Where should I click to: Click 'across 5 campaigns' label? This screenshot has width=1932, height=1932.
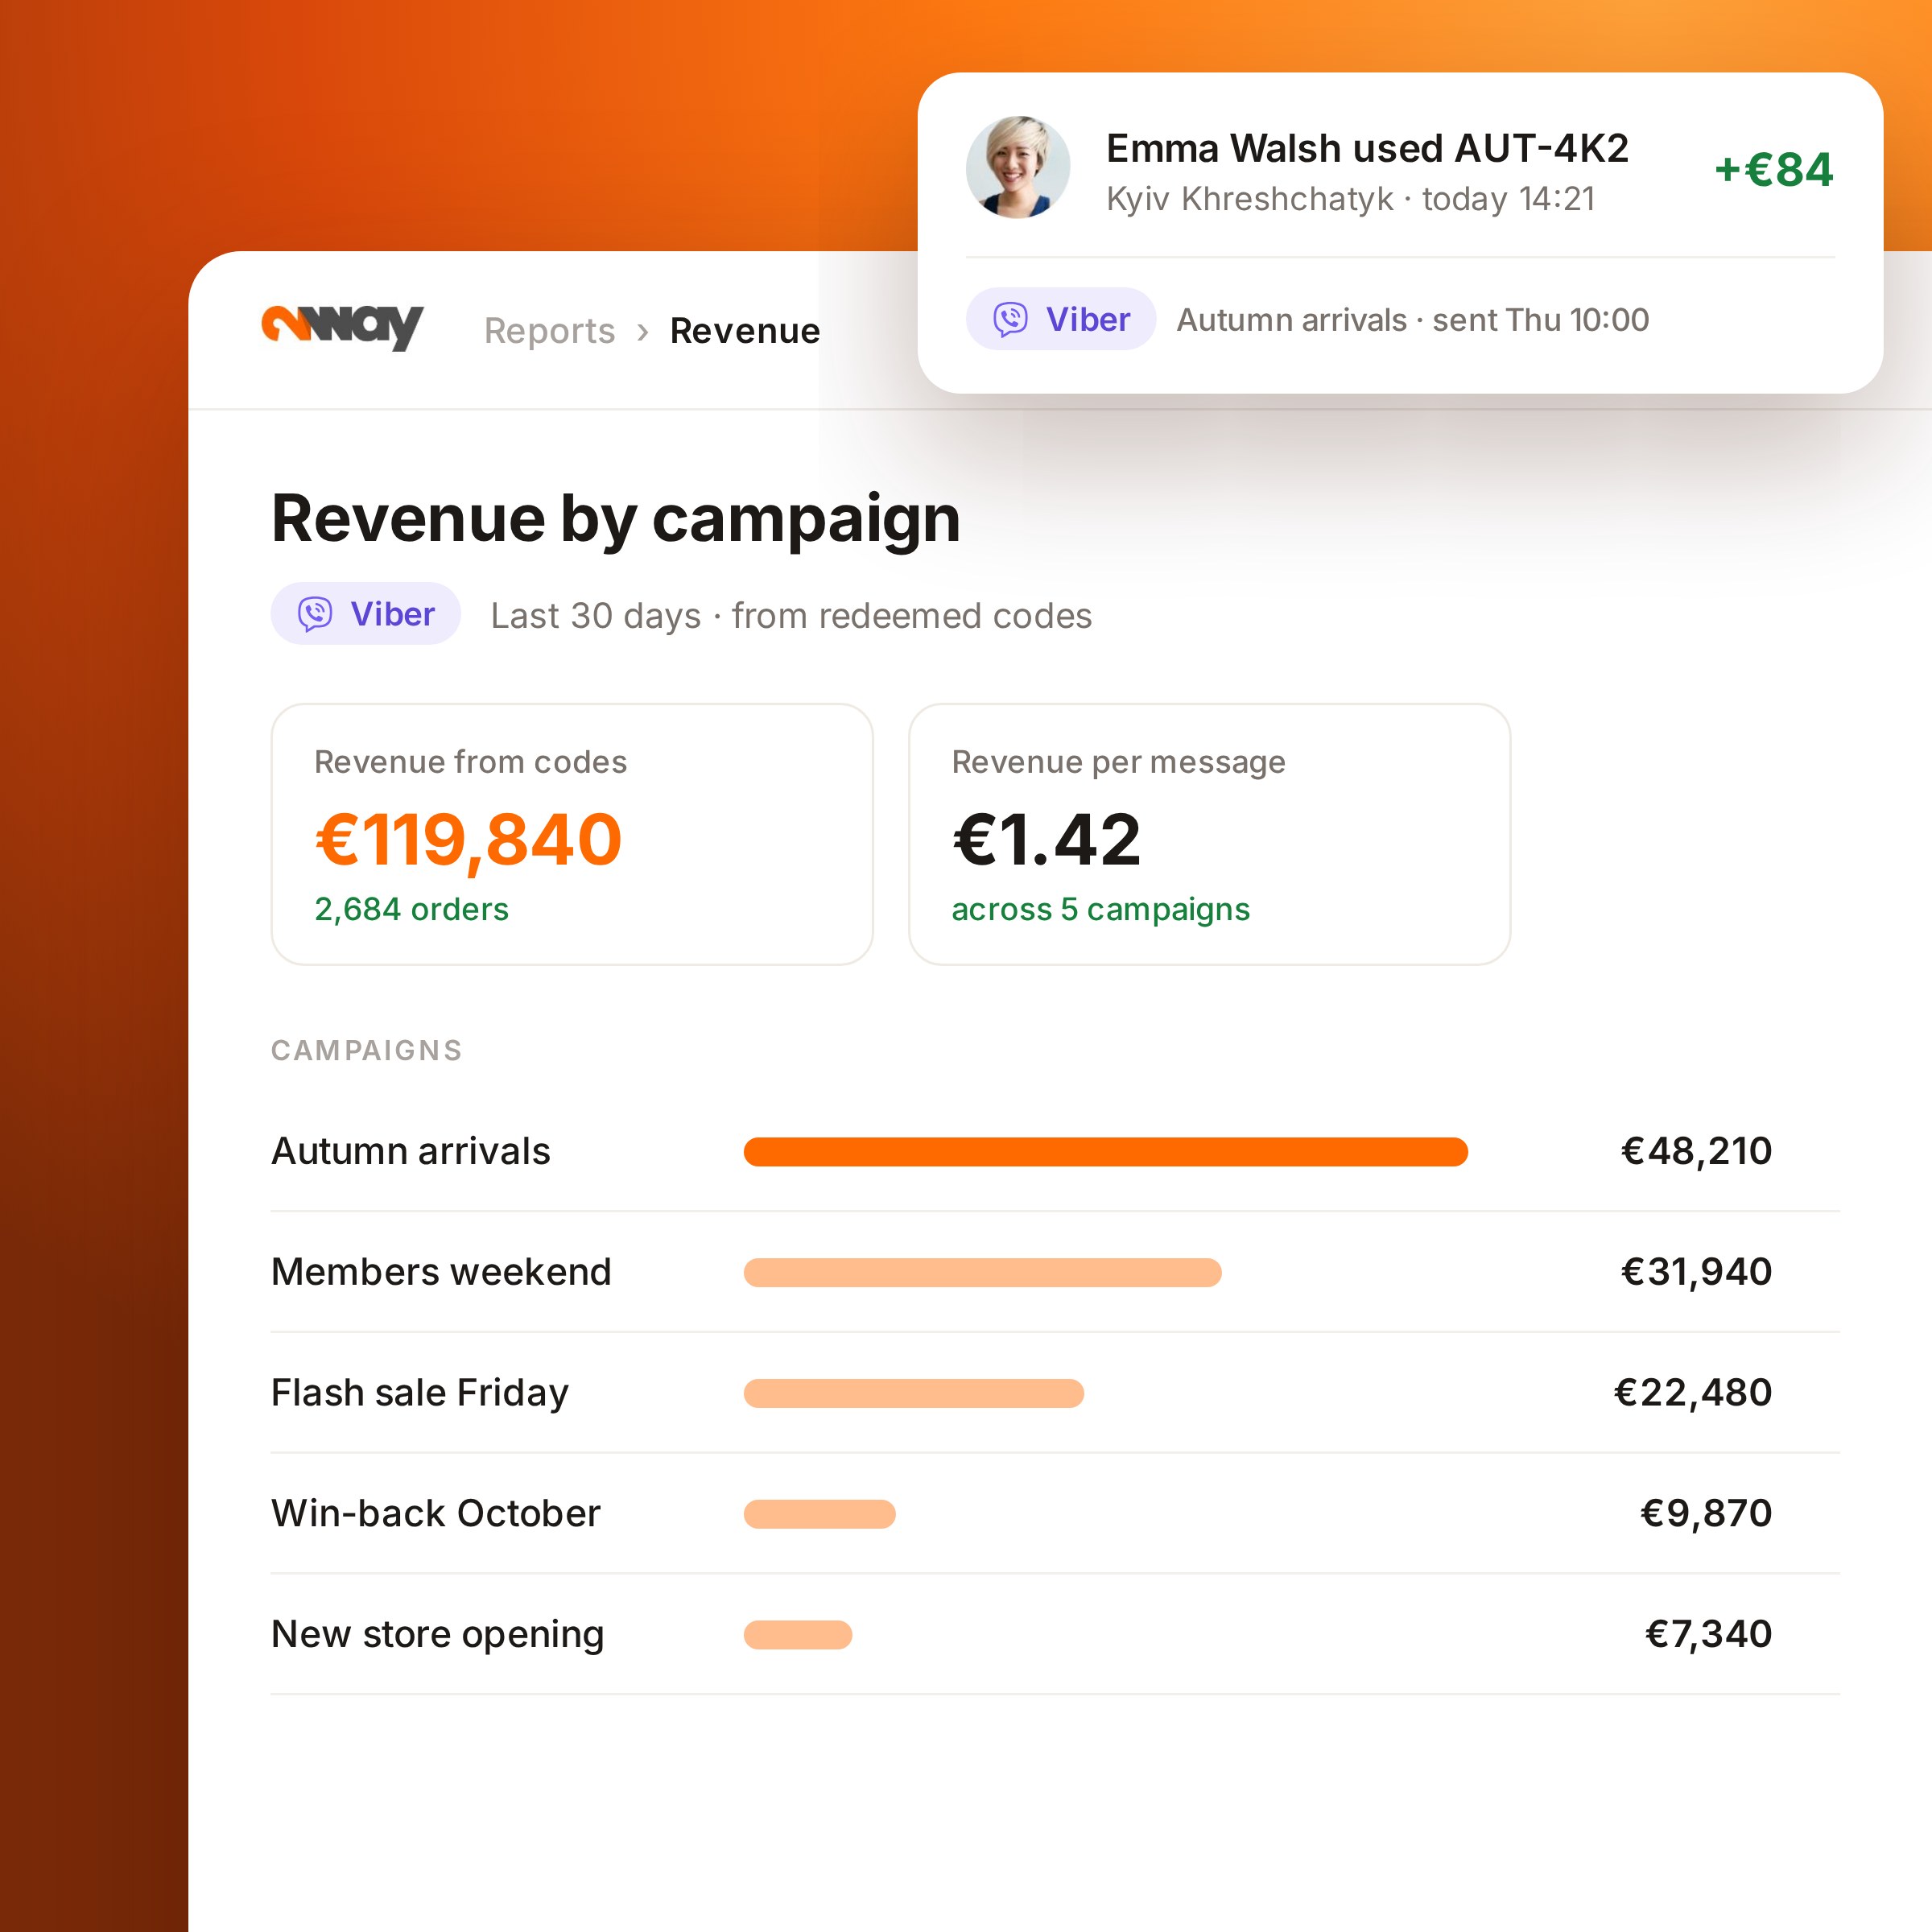point(1100,909)
